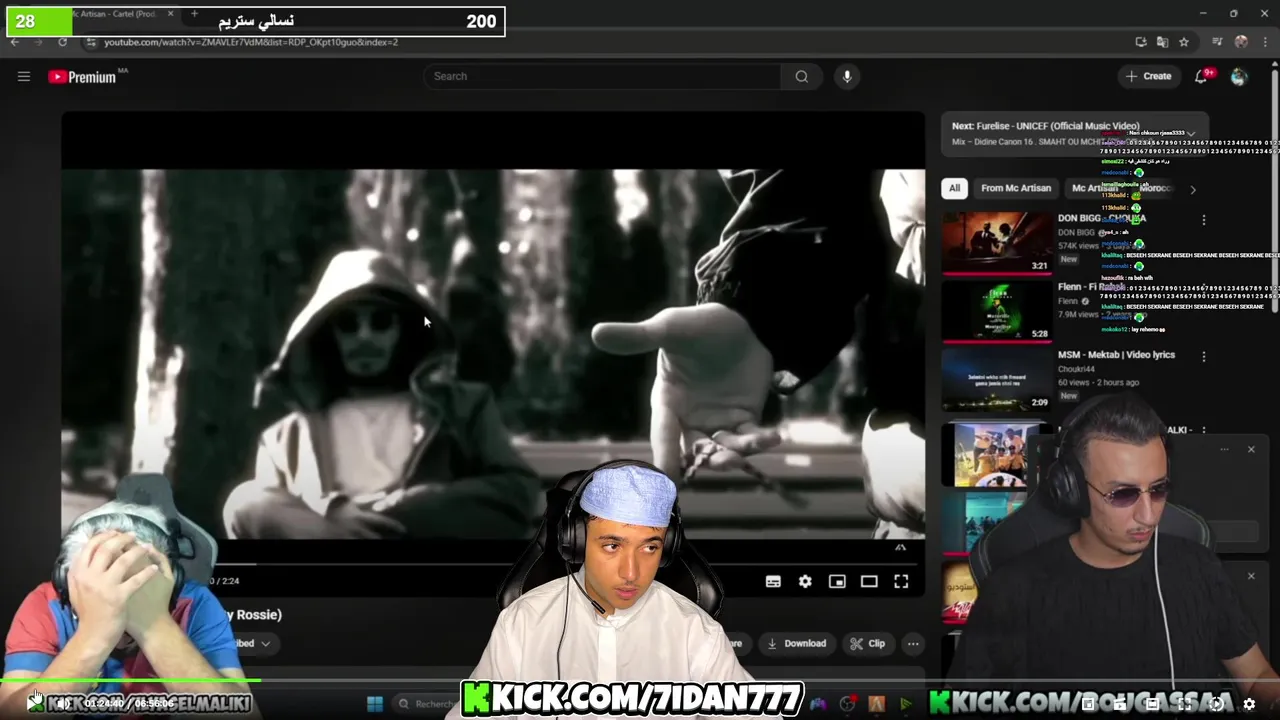
Task: Open the round taskbar icon with red badge
Action: click(848, 704)
